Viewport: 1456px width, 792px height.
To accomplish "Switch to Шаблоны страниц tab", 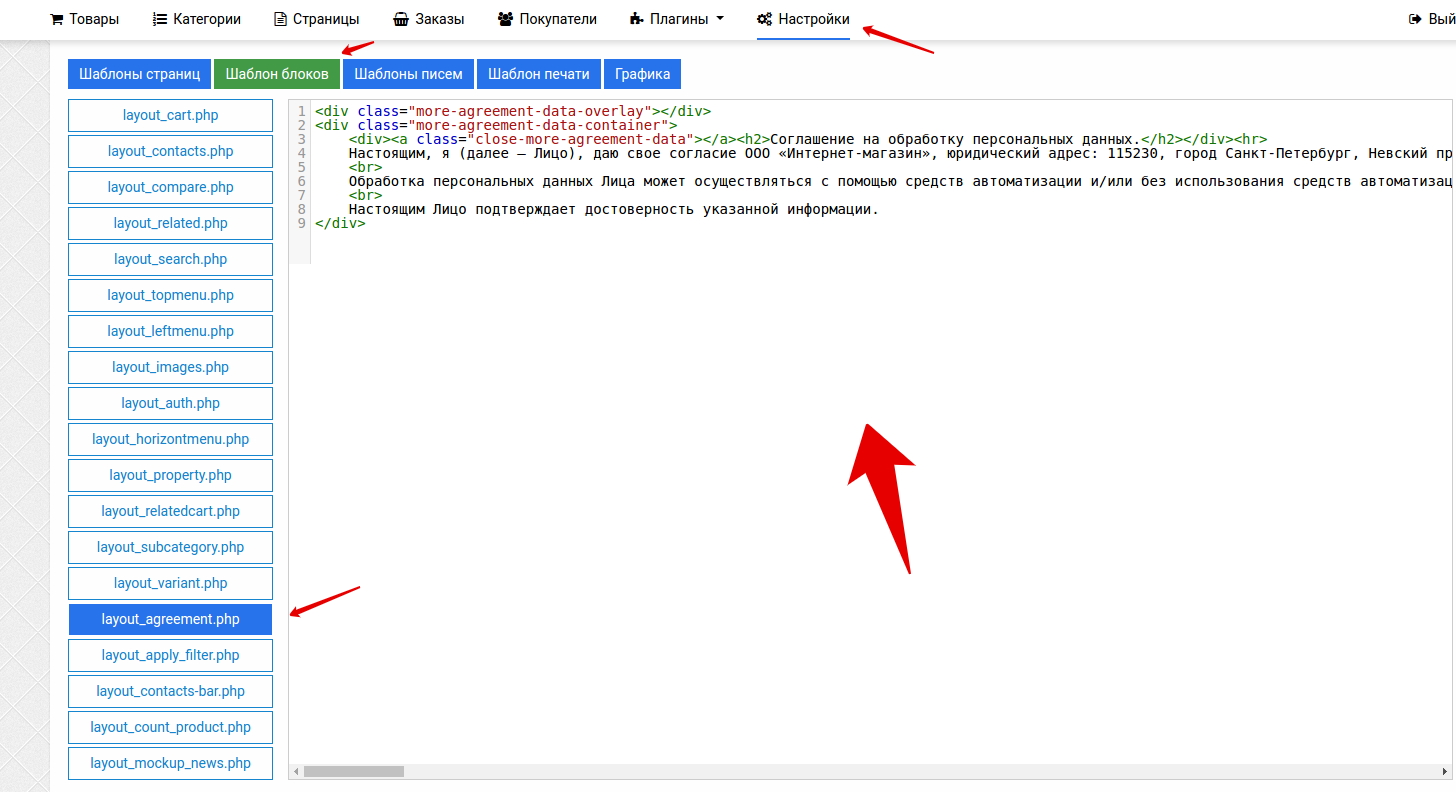I will (140, 74).
